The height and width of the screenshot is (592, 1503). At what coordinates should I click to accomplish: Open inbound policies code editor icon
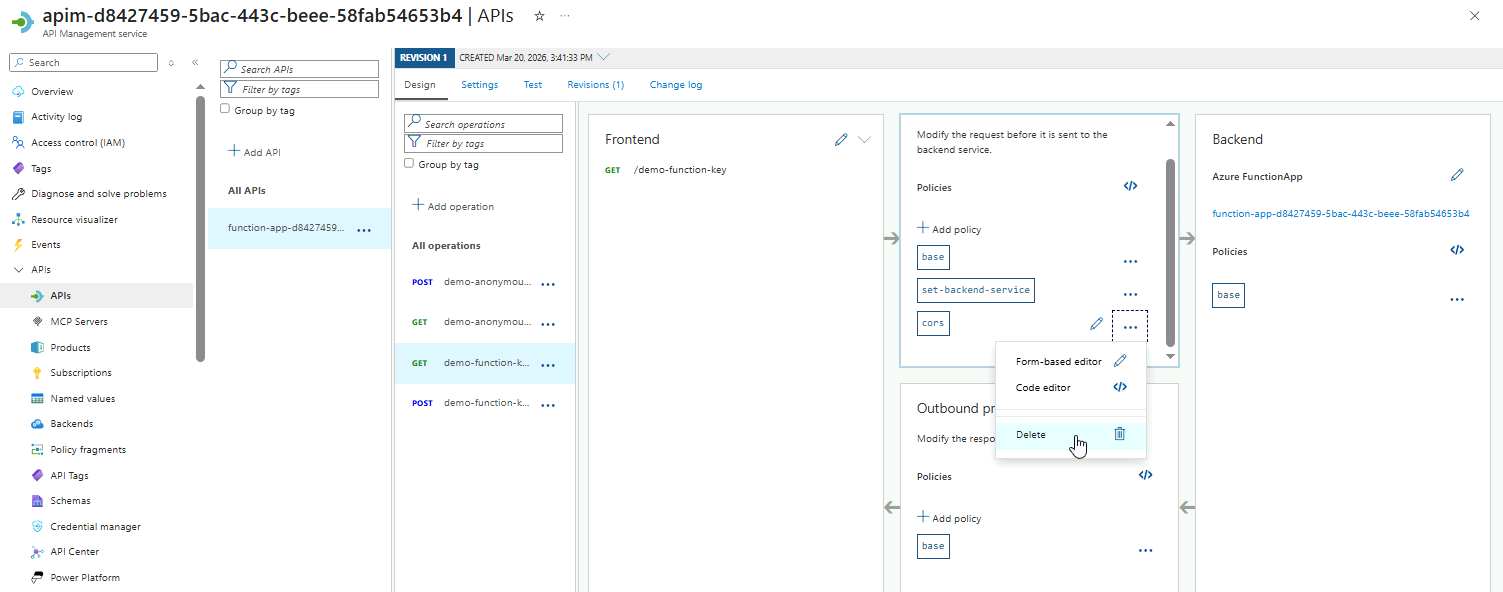(1130, 186)
